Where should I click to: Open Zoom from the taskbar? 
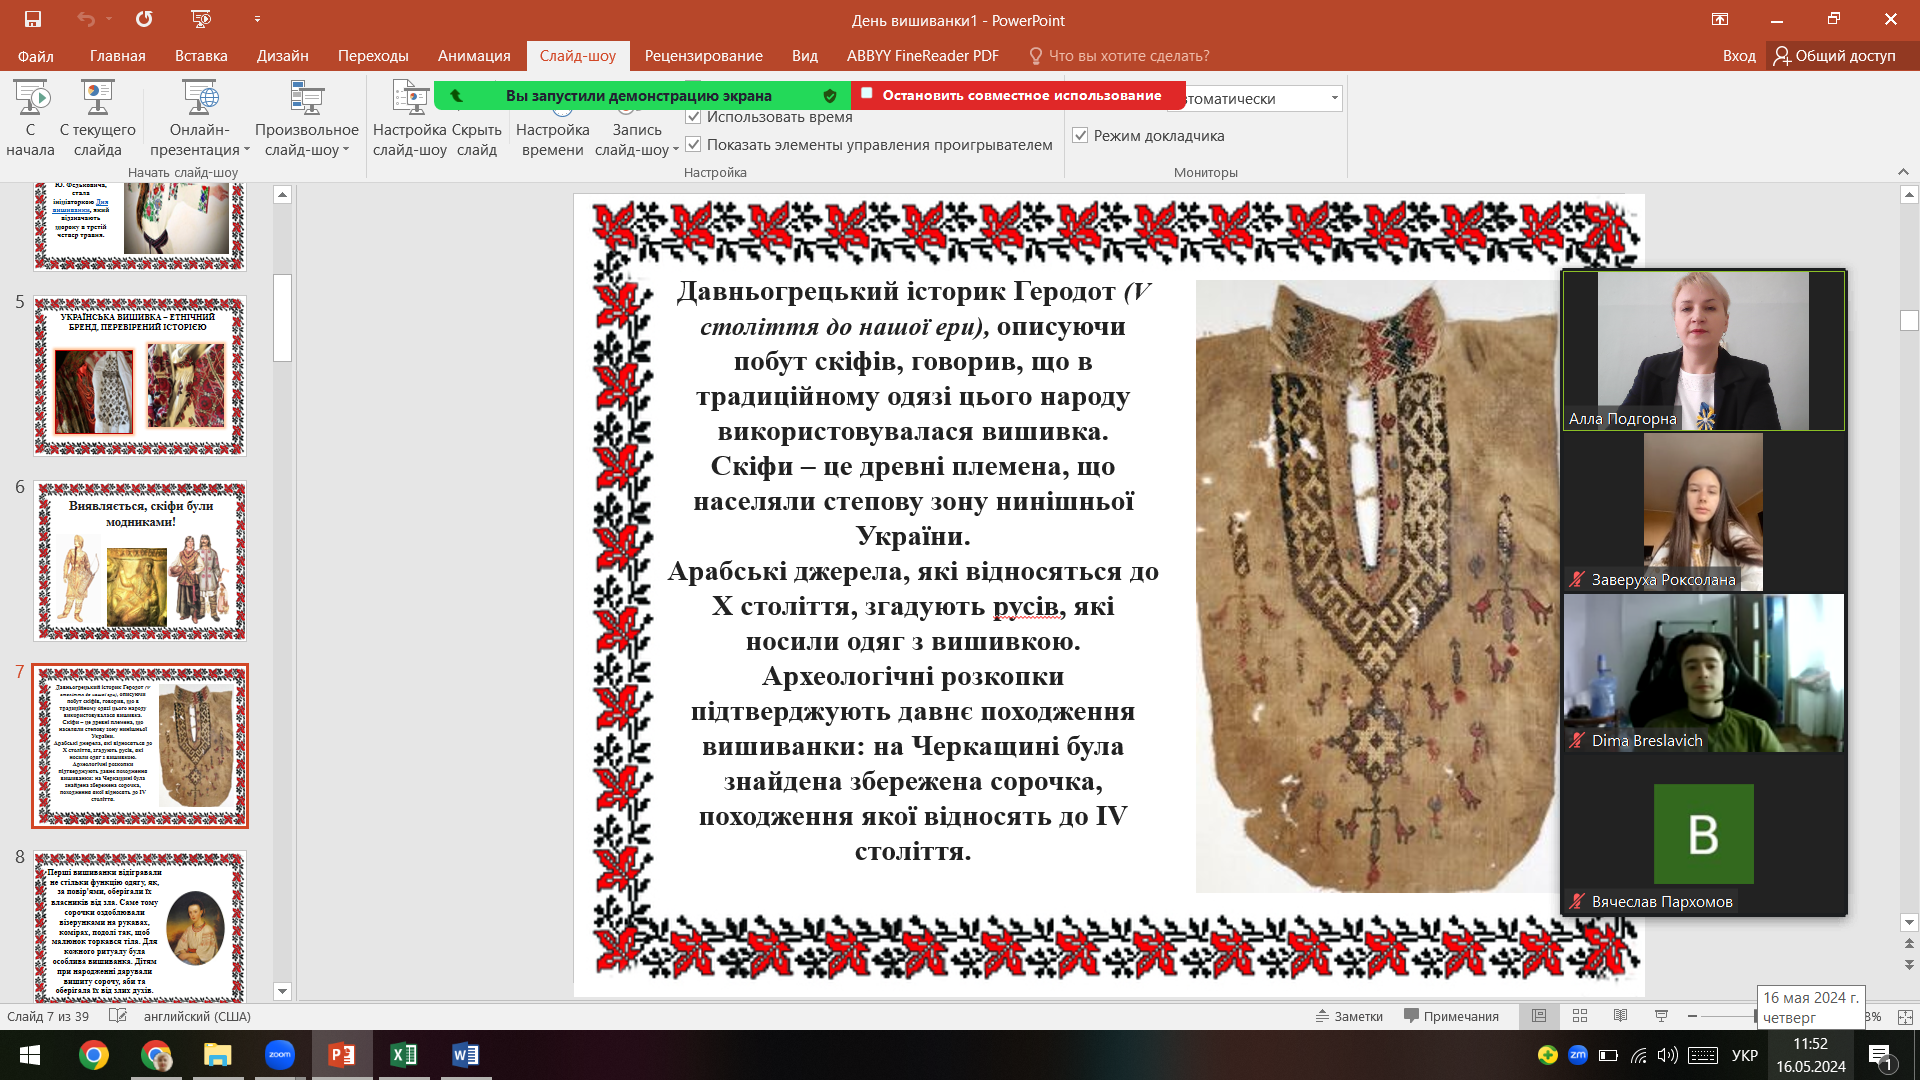pos(280,1055)
